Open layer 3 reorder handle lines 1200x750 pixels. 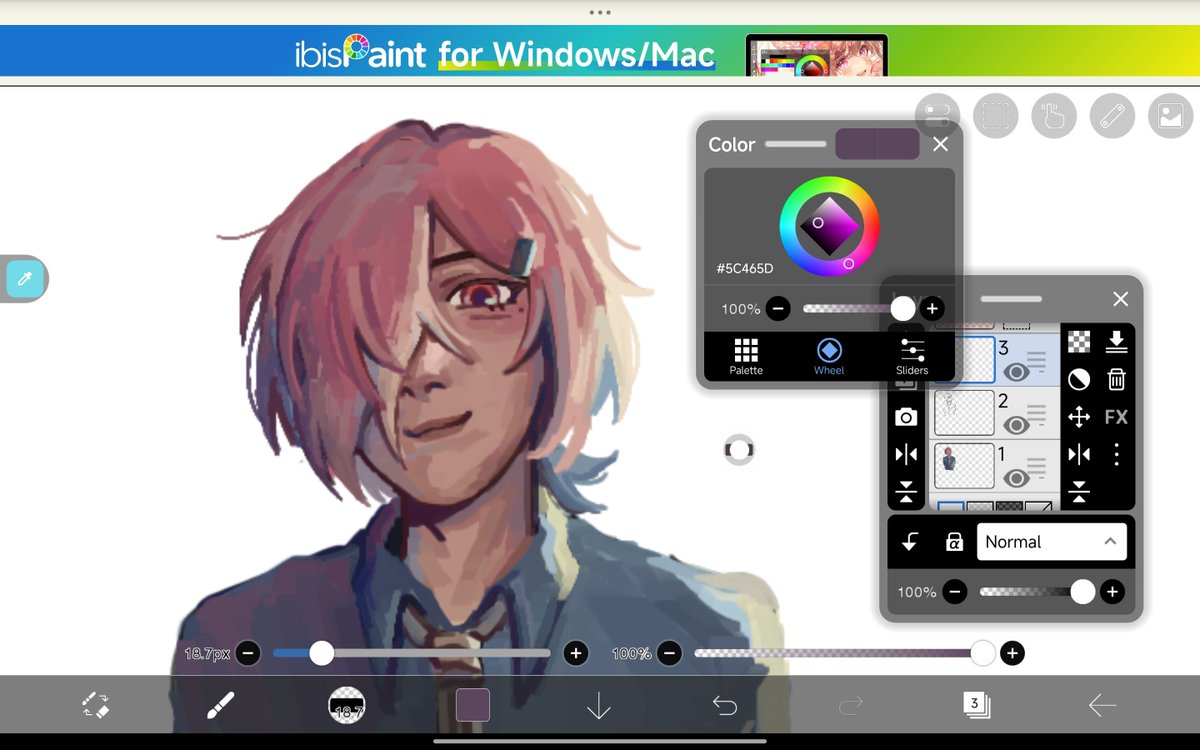click(1036, 360)
